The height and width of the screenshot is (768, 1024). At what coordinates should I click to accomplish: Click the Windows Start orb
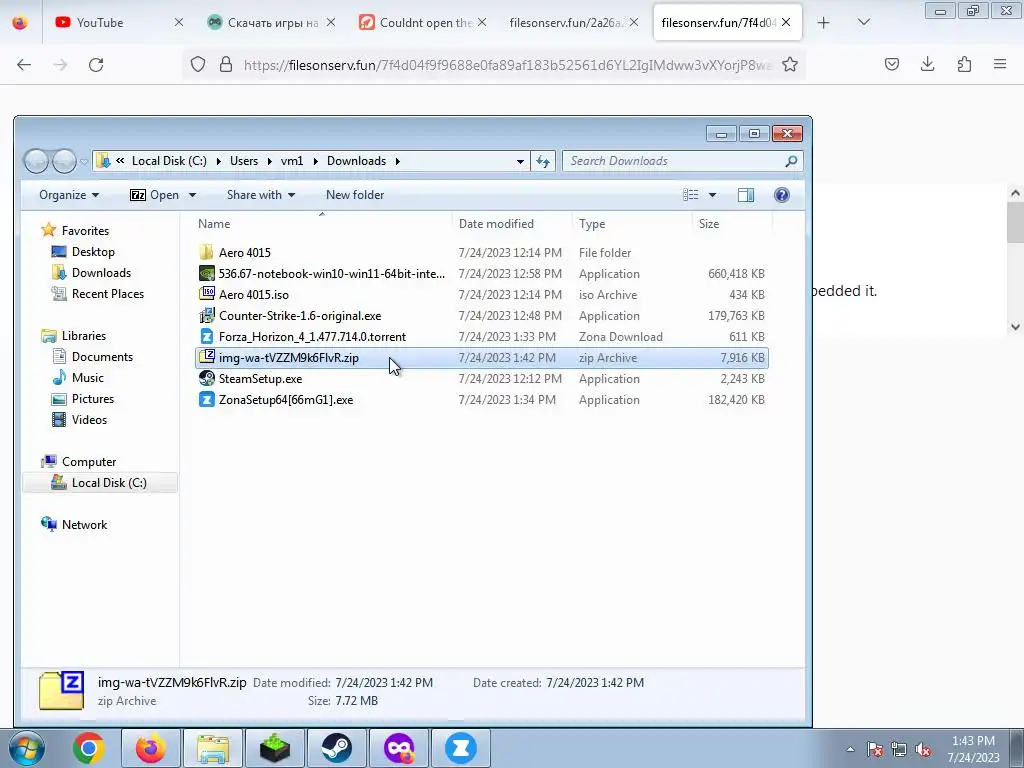[x=27, y=748]
